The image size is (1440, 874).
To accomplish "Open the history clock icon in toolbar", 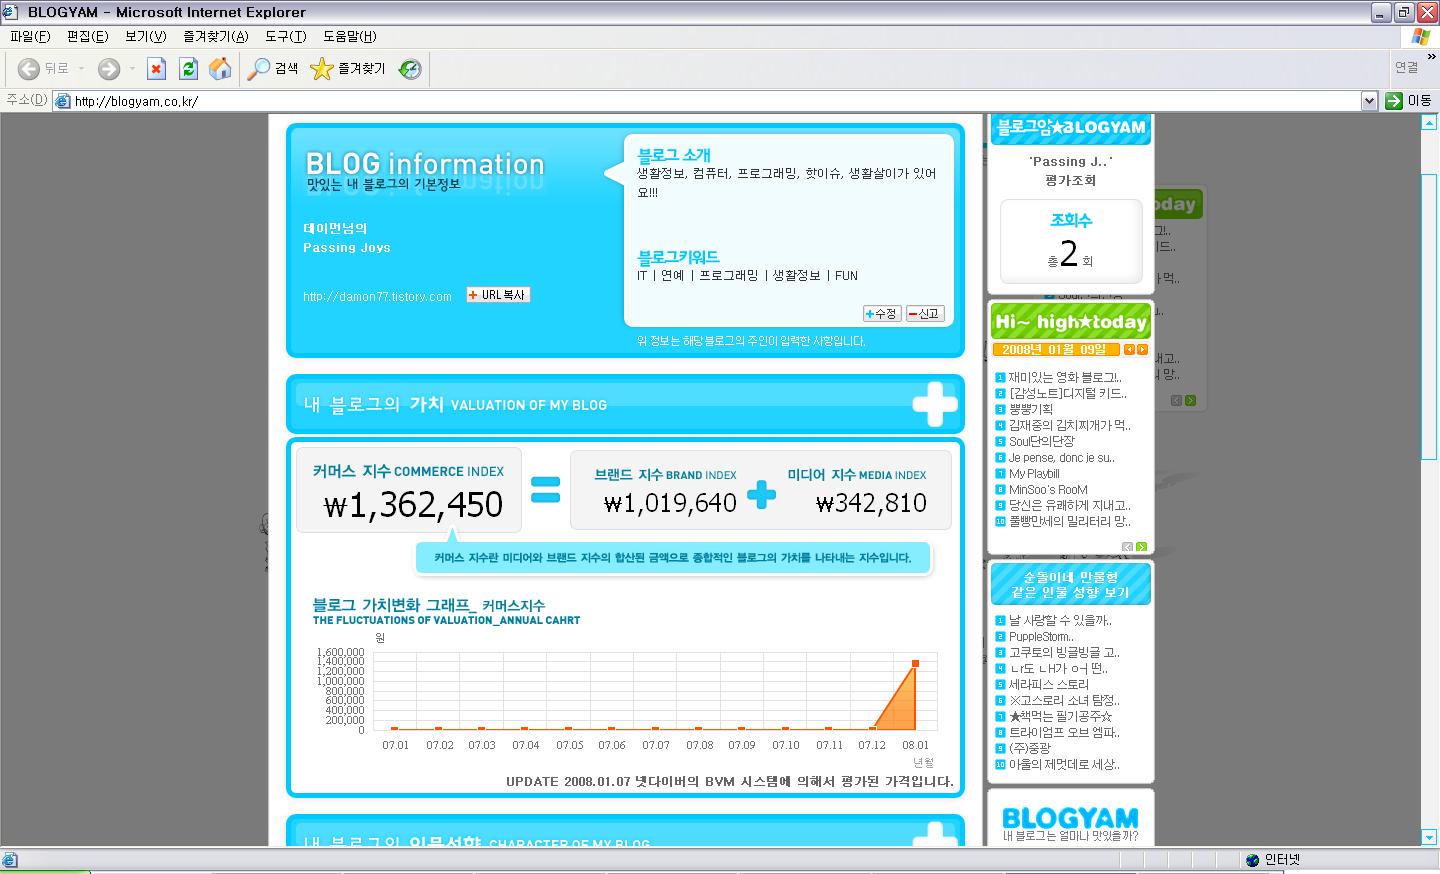I will [x=410, y=68].
